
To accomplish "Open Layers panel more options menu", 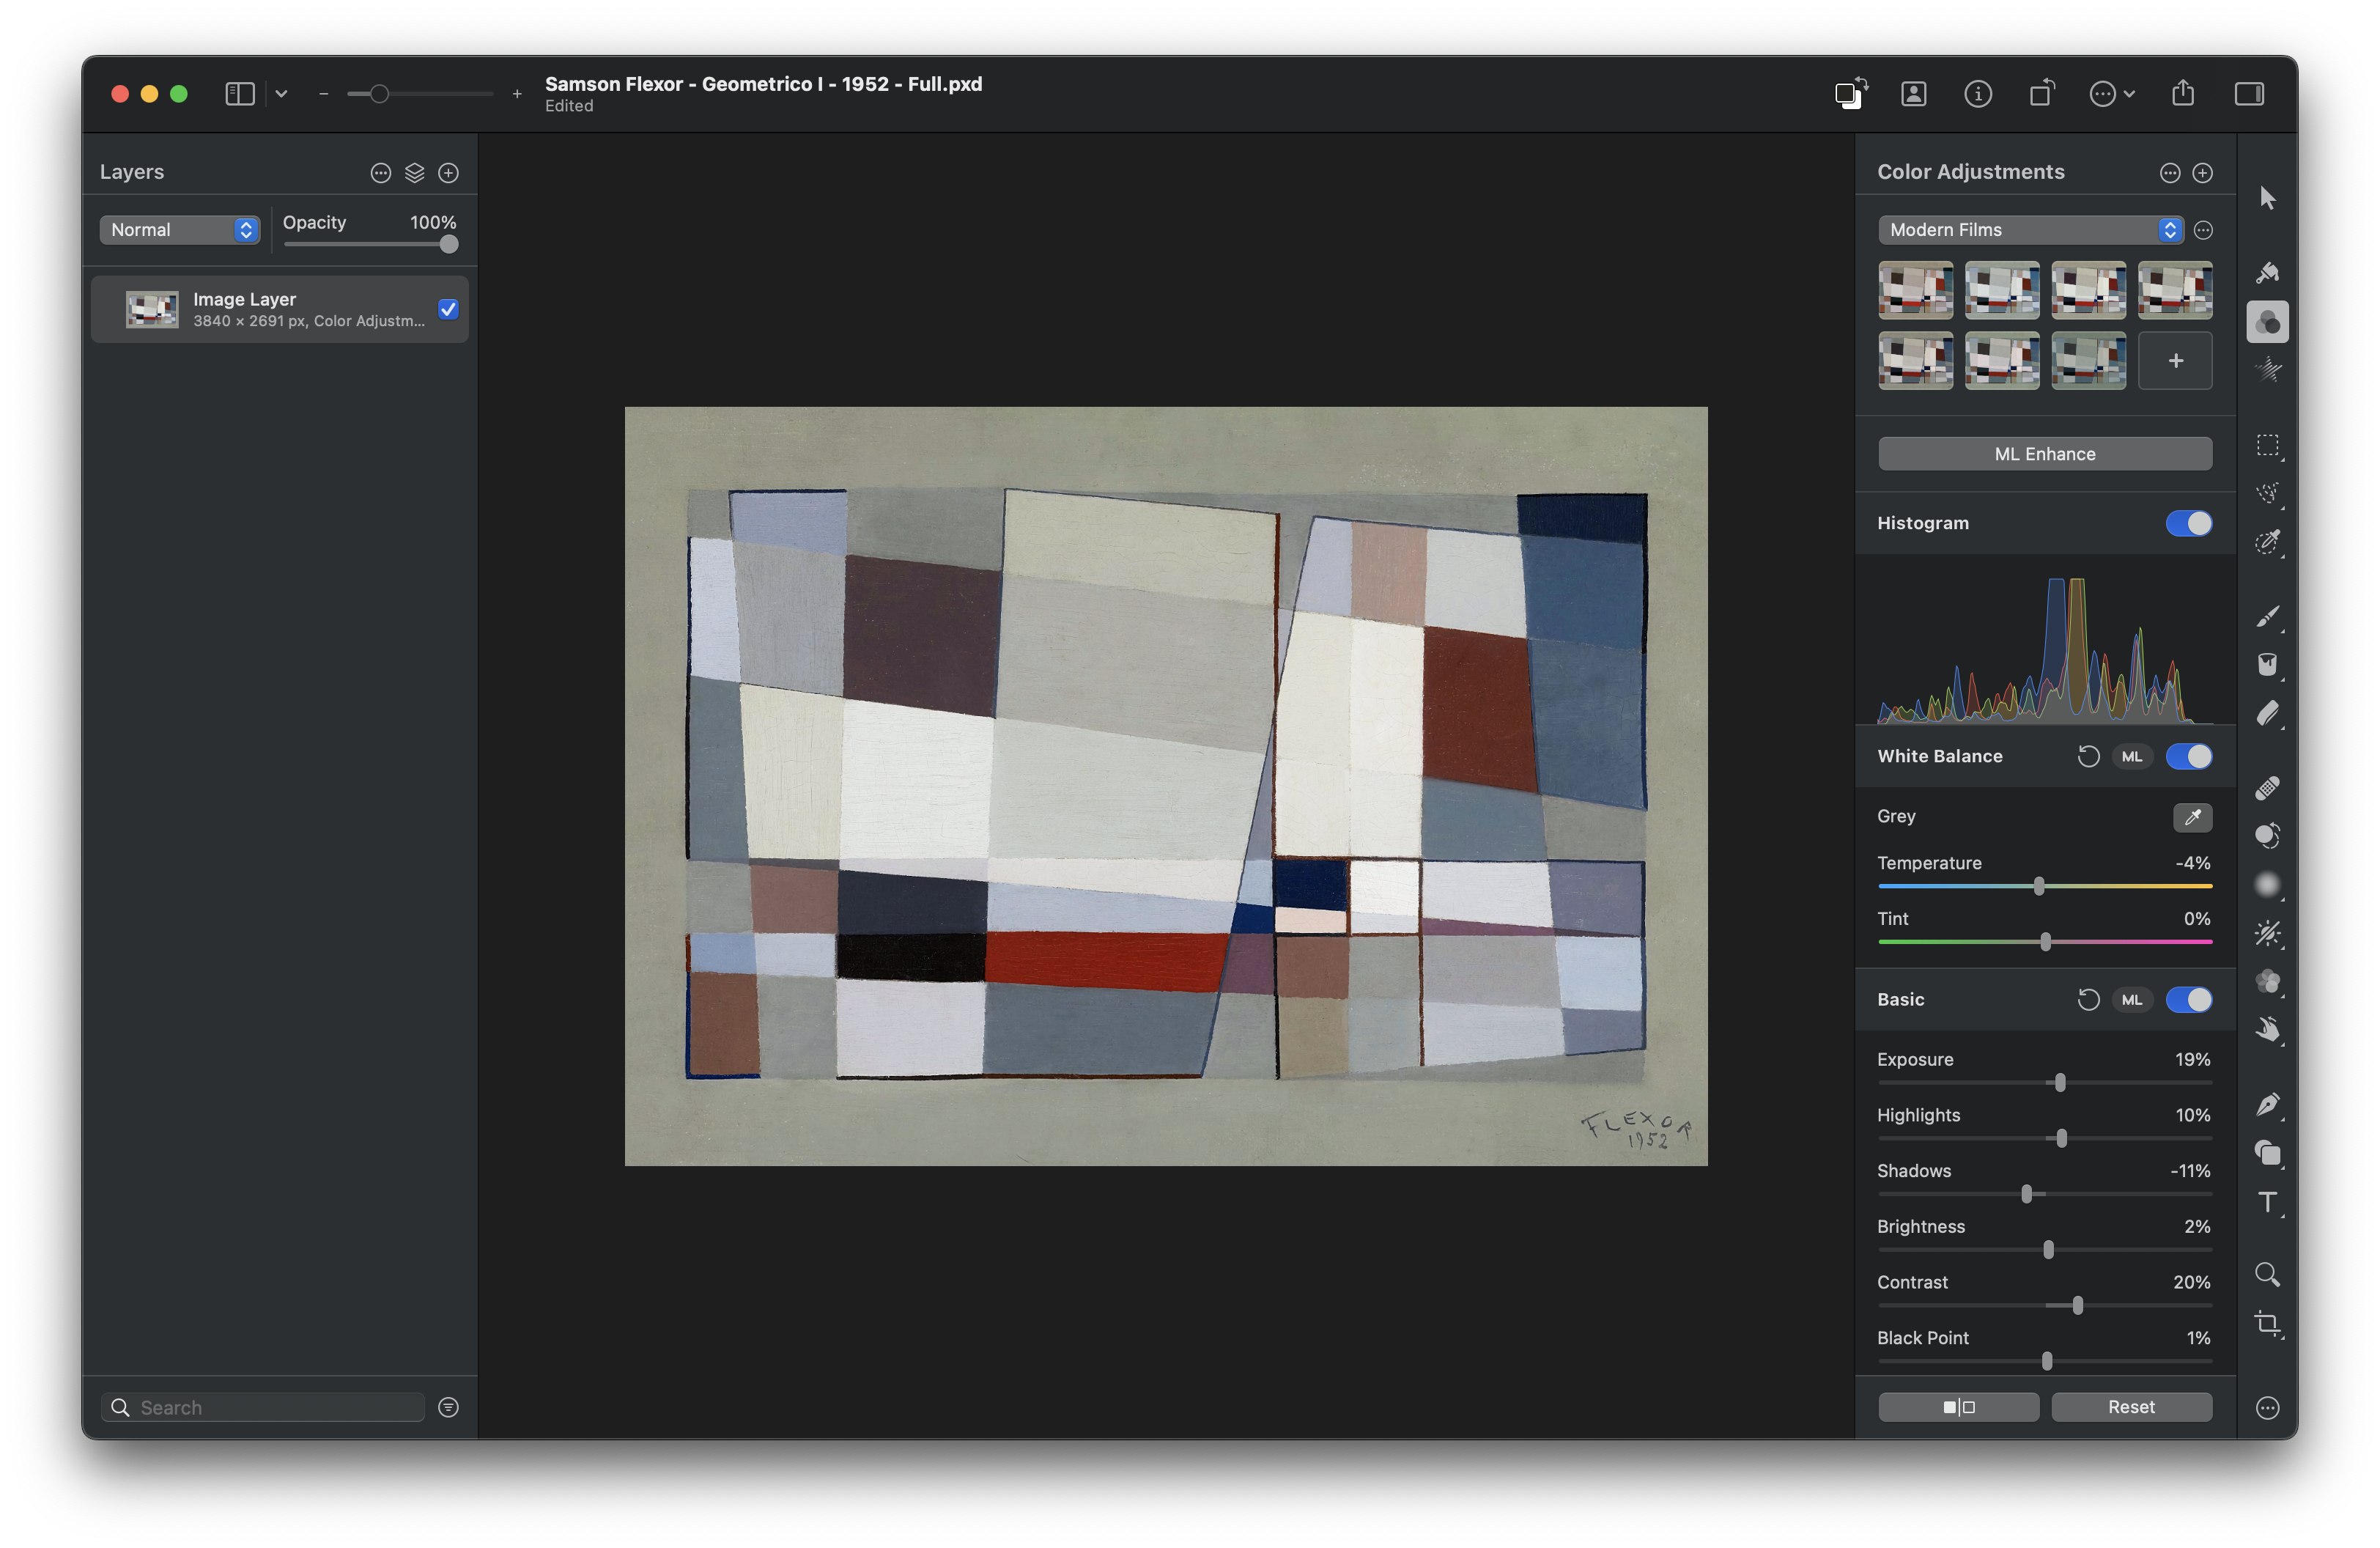I will [x=380, y=173].
